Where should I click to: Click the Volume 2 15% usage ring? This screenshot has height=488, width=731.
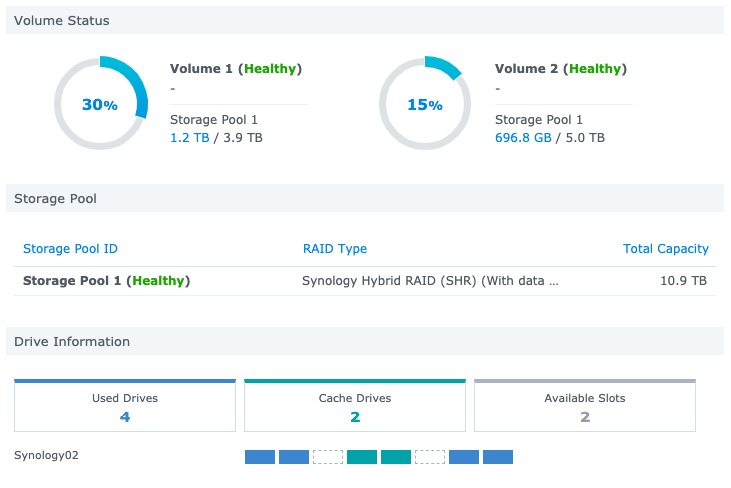tap(425, 105)
